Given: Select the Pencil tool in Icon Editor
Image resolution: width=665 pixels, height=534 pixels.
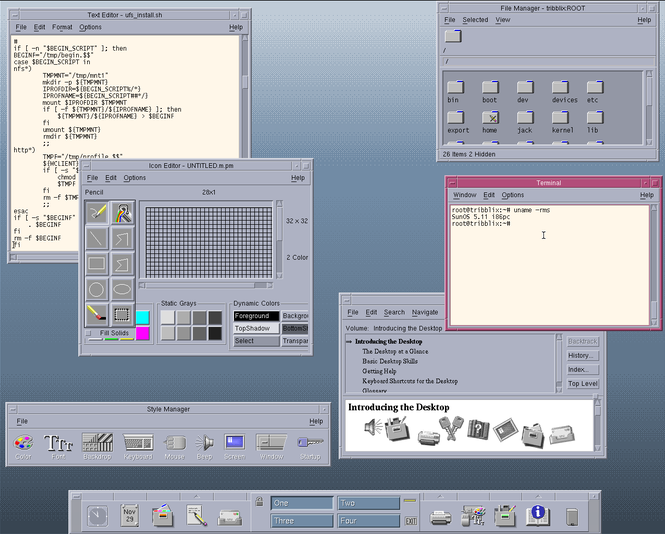Looking at the screenshot, I should (97, 211).
